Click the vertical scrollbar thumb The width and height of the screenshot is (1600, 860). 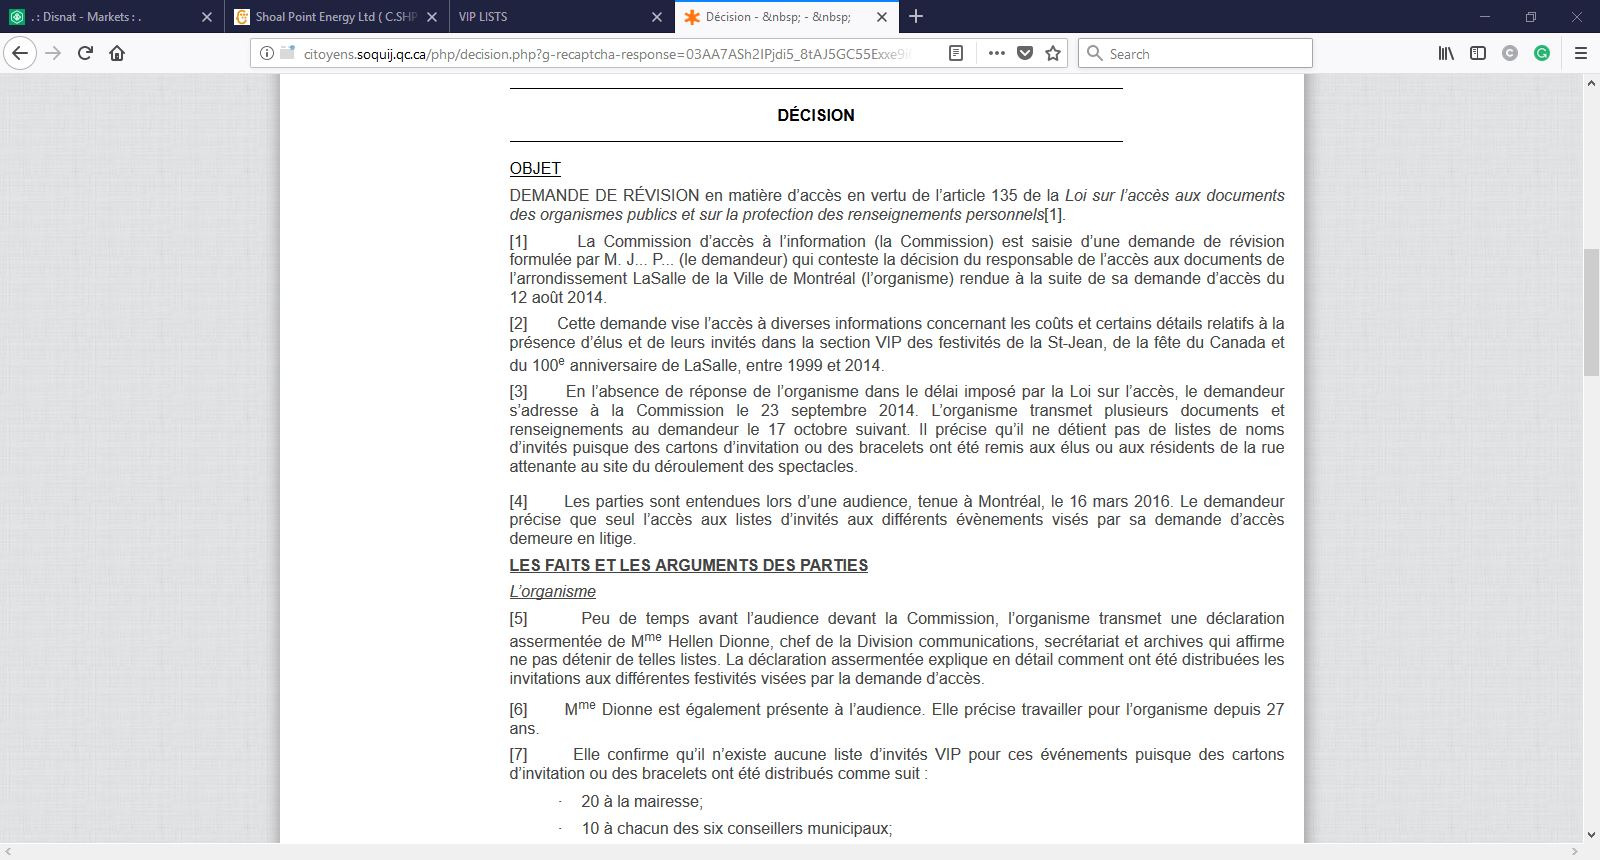[x=1591, y=313]
